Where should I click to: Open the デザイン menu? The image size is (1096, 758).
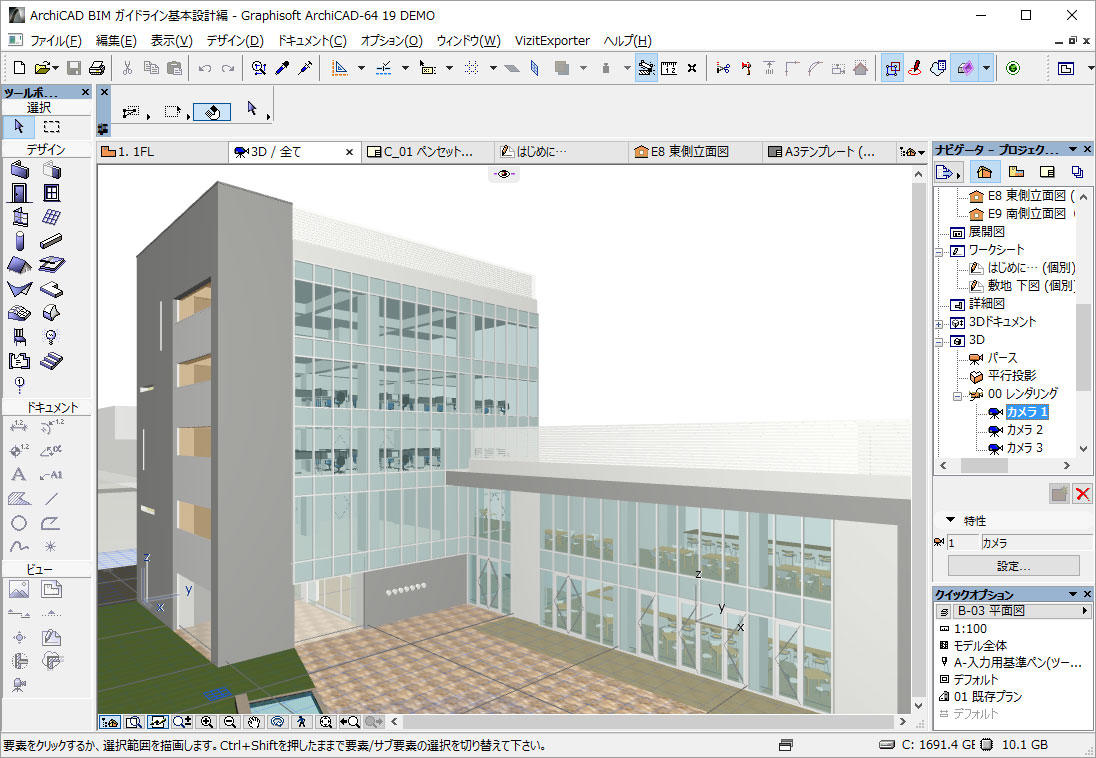[234, 41]
